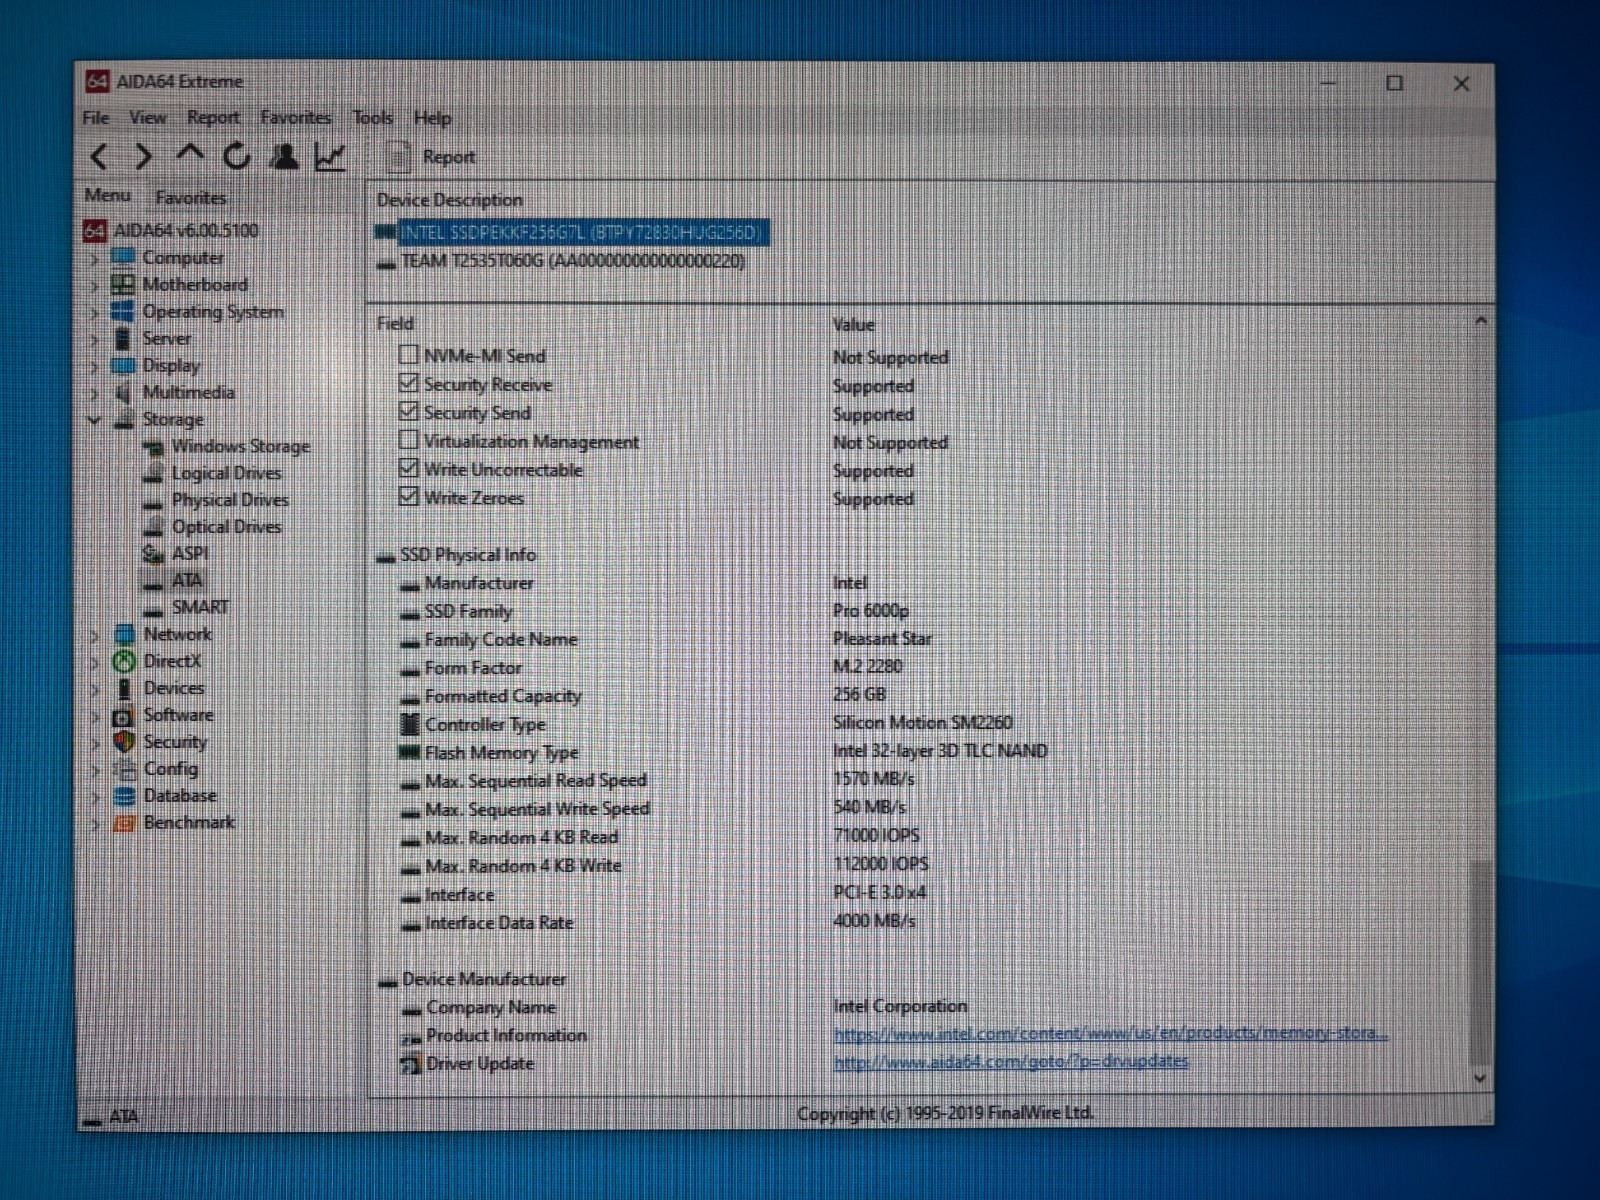This screenshot has height=1200, width=1600.
Task: Select the INTEL SSDPEKKF256G7L device row
Action: click(x=573, y=233)
